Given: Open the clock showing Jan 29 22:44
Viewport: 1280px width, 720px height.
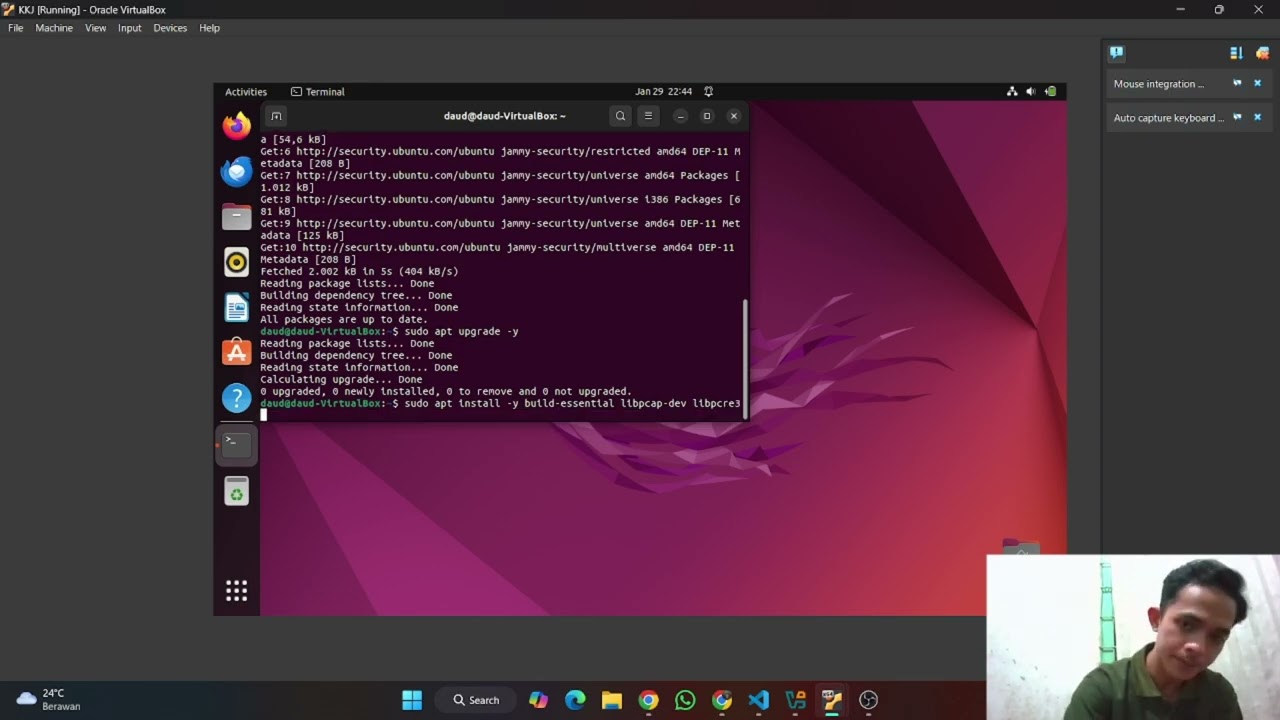Looking at the screenshot, I should [664, 91].
